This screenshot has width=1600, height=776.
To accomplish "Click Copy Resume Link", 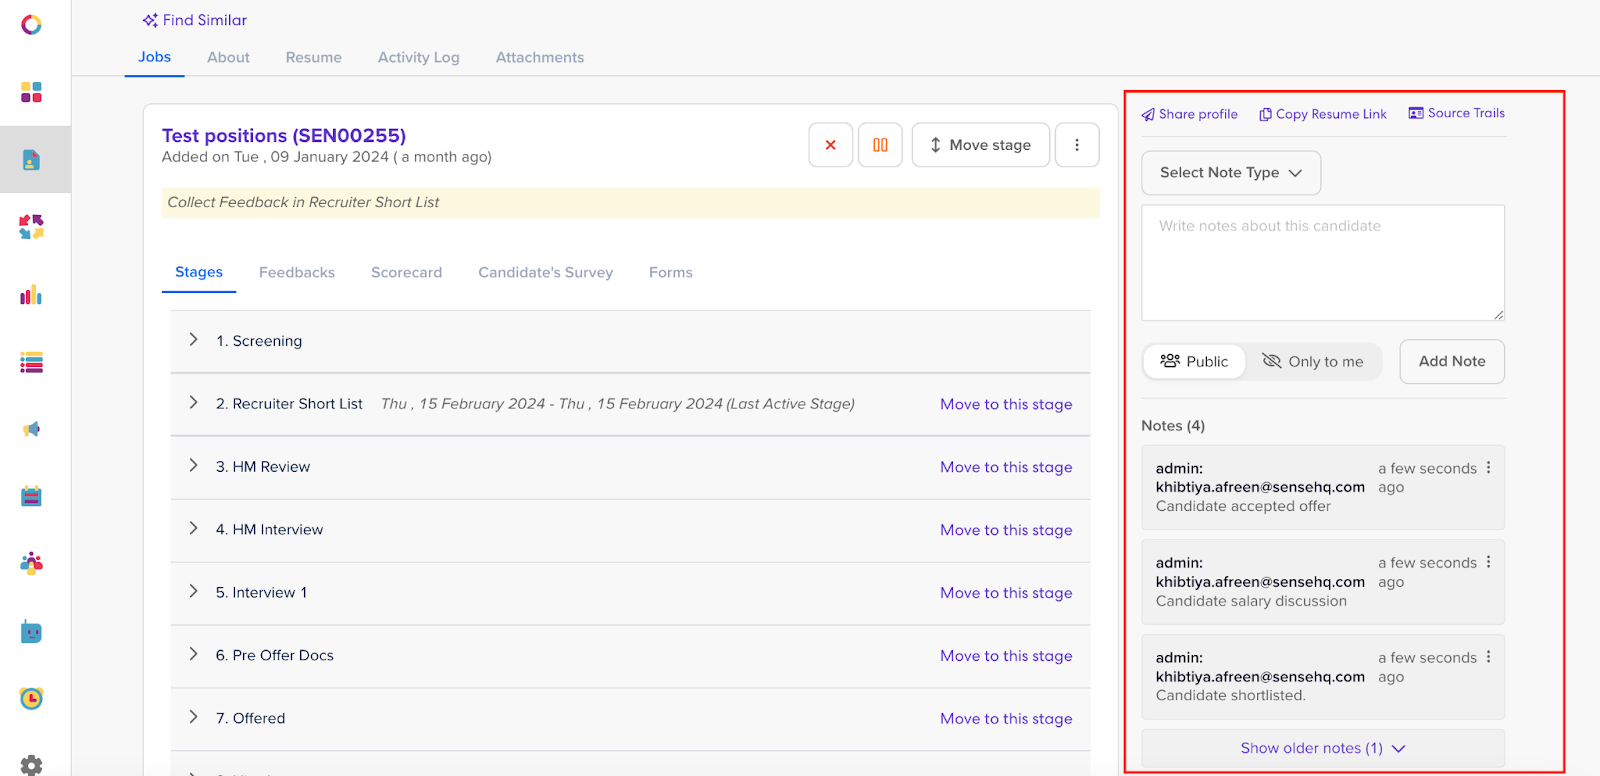I will 1323,114.
